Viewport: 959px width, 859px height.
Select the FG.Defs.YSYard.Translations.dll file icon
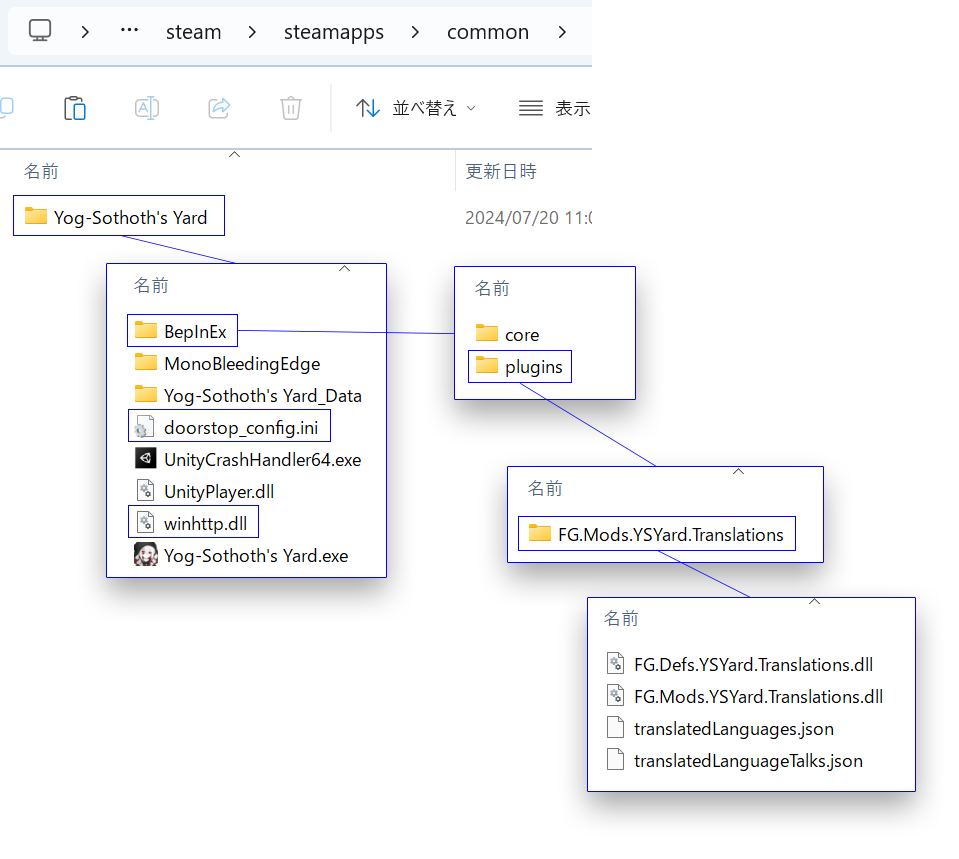coord(615,663)
